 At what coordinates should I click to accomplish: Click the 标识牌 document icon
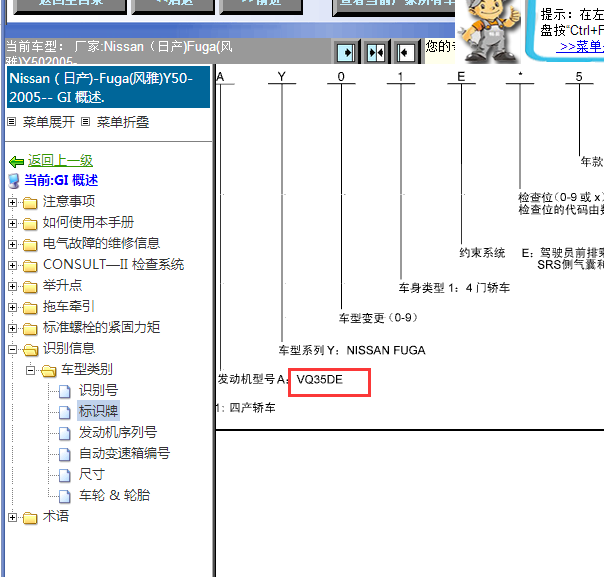pyautogui.click(x=65, y=412)
